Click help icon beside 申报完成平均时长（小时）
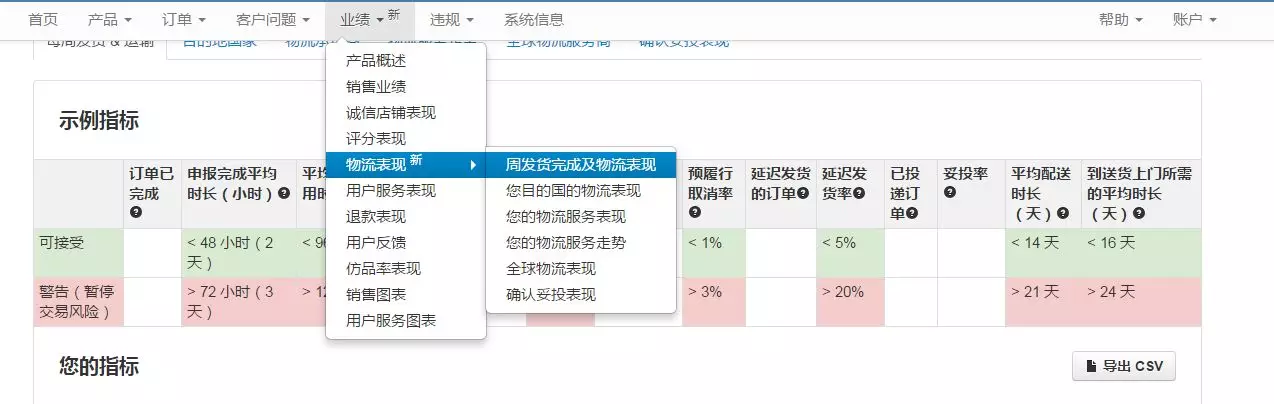1274x404 pixels. click(284, 193)
